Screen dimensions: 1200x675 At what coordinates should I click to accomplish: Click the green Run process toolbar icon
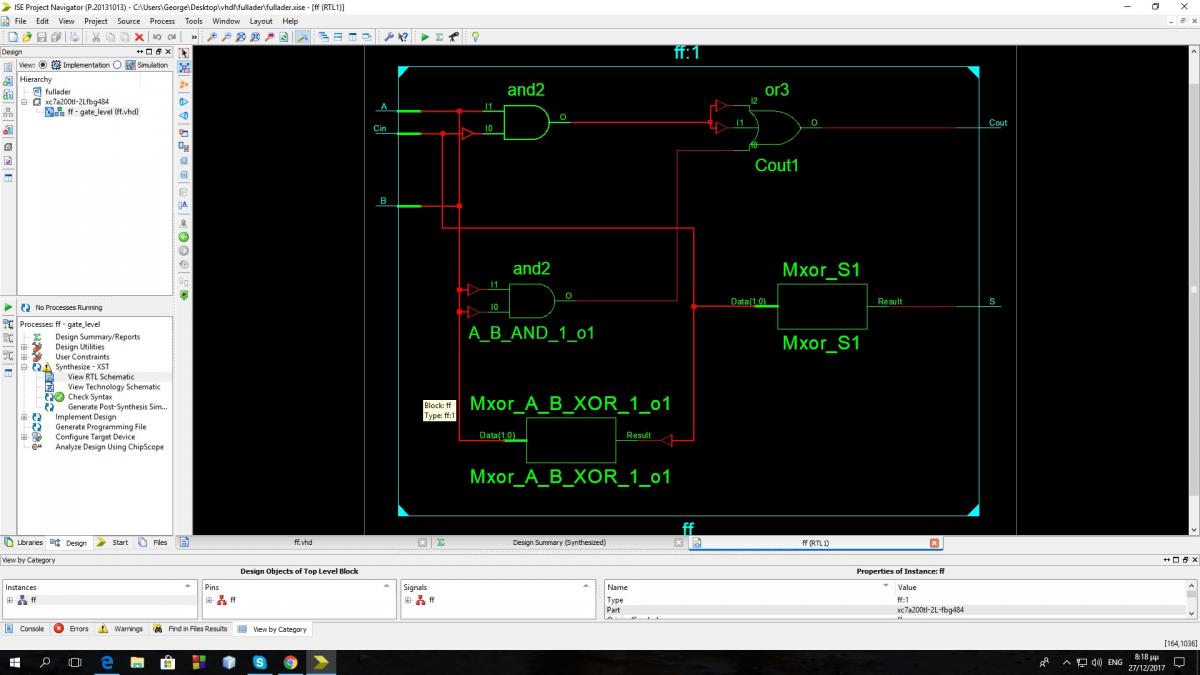425,37
